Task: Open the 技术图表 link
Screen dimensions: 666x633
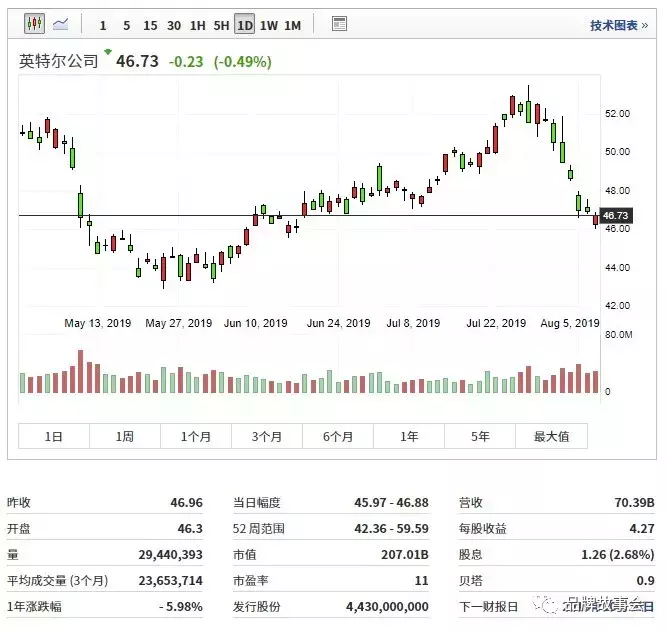Action: click(x=619, y=25)
